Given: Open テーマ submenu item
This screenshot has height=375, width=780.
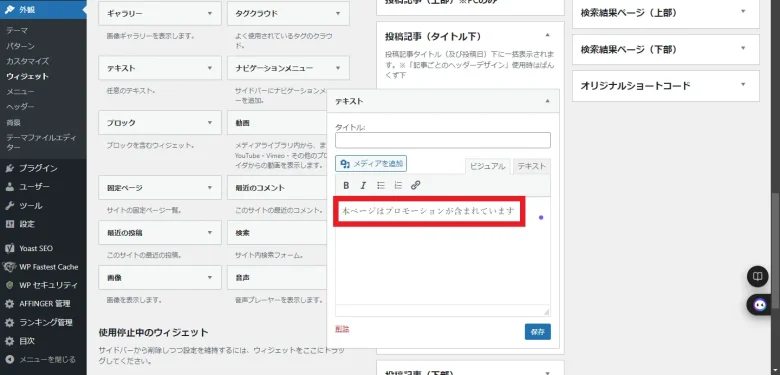Looking at the screenshot, I should pos(17,31).
